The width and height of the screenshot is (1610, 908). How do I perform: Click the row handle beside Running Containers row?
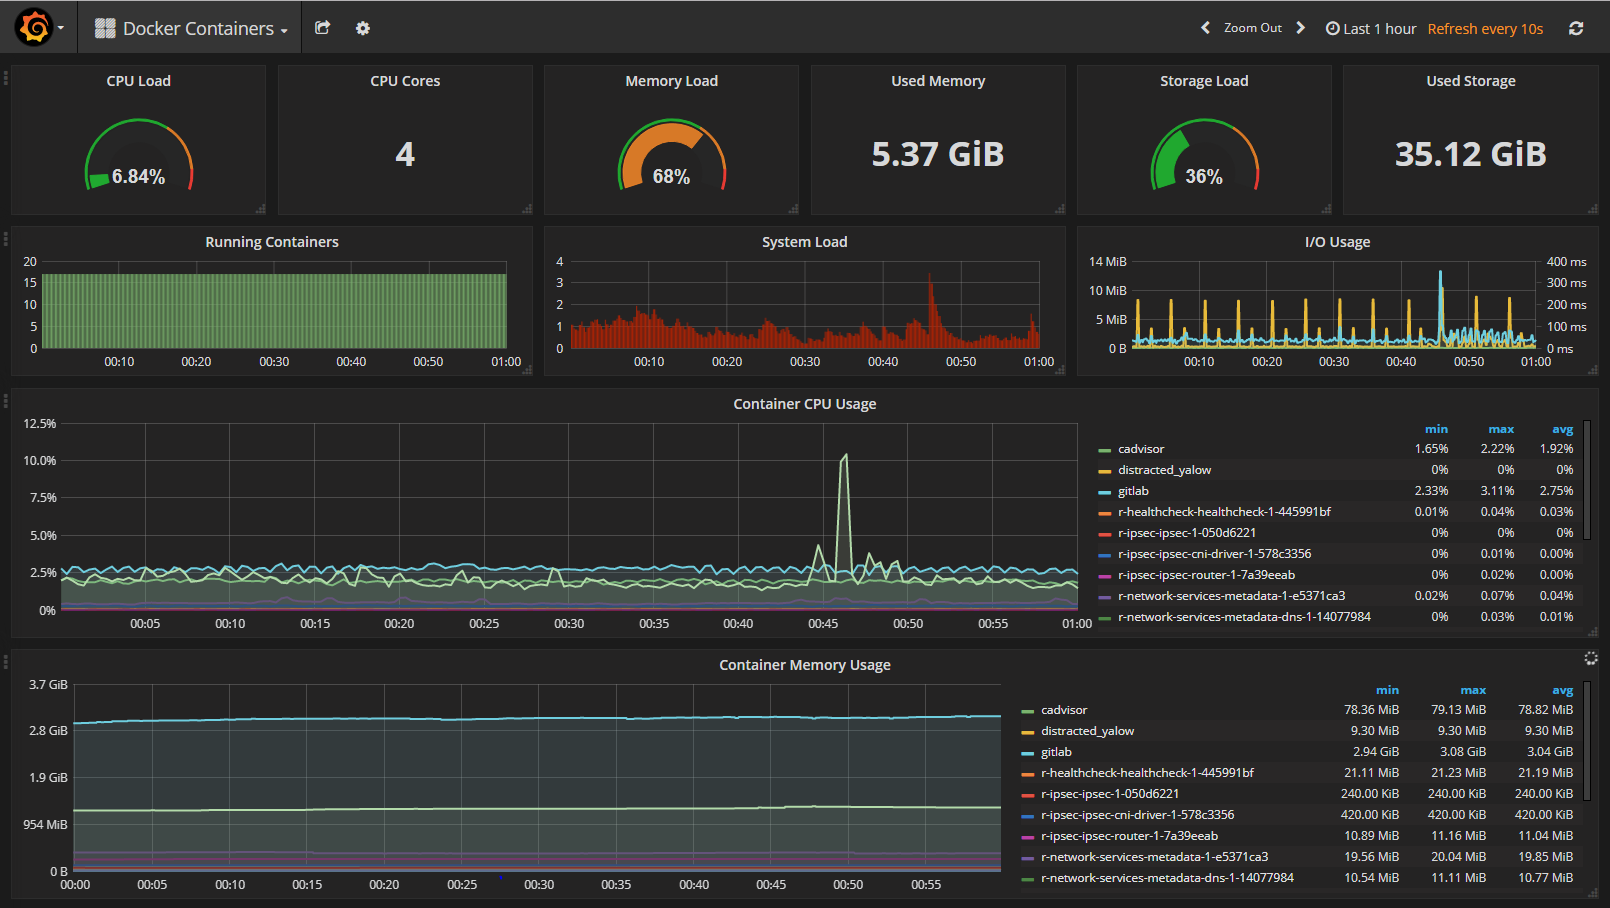point(5,238)
